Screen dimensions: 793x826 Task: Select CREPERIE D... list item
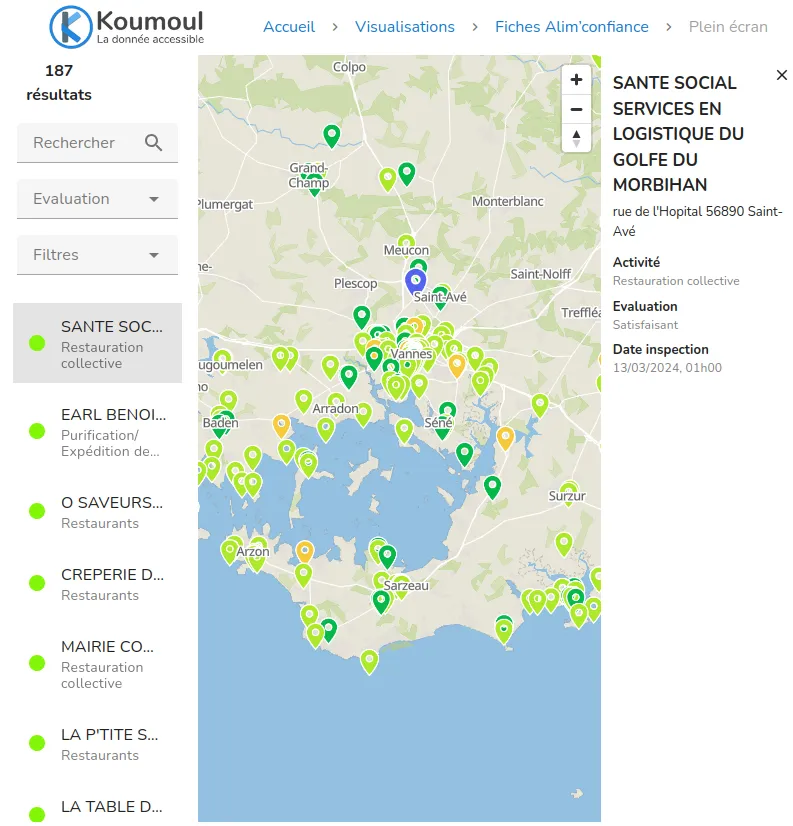point(97,584)
